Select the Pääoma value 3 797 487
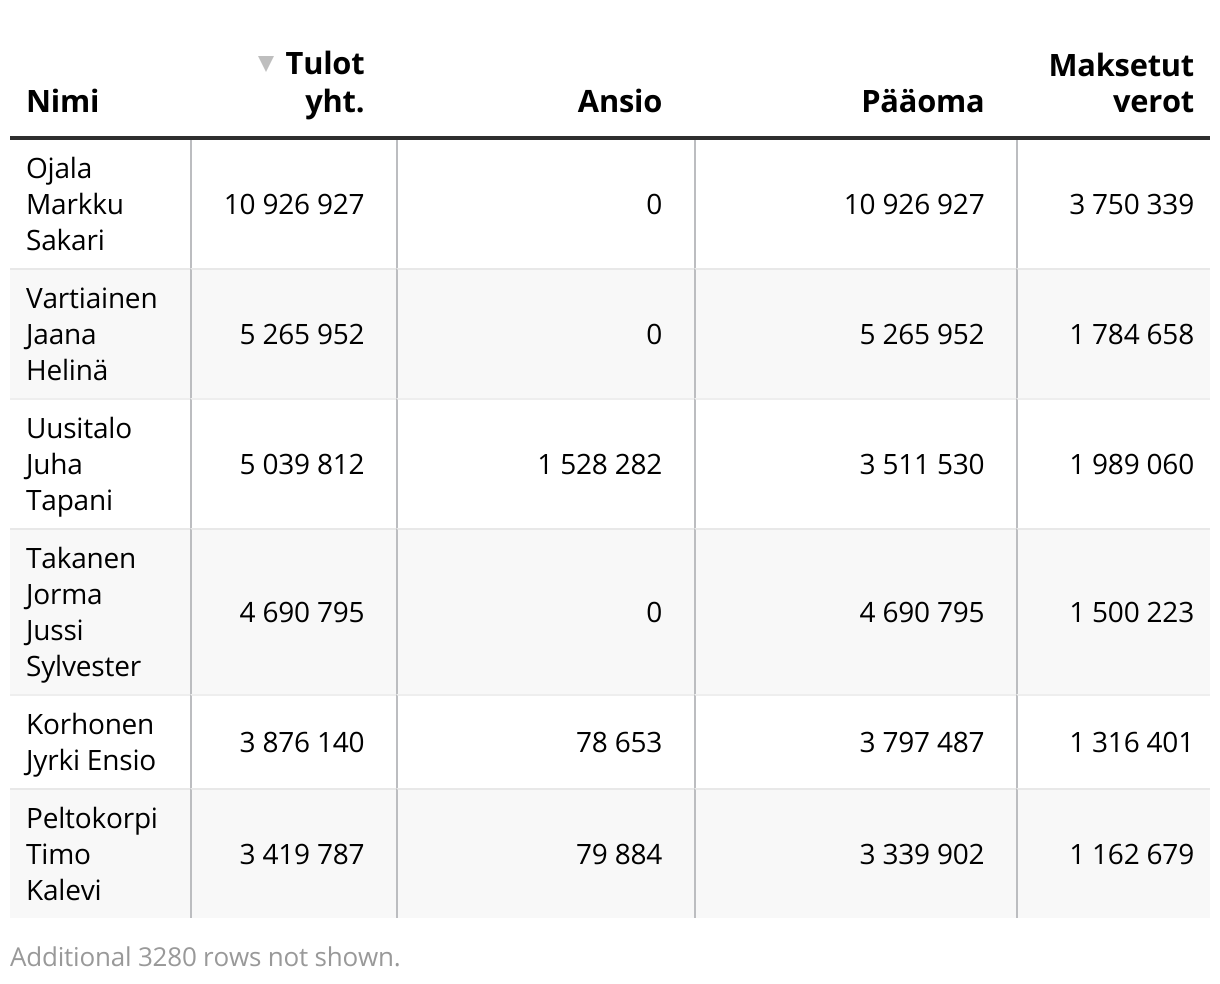 point(922,742)
